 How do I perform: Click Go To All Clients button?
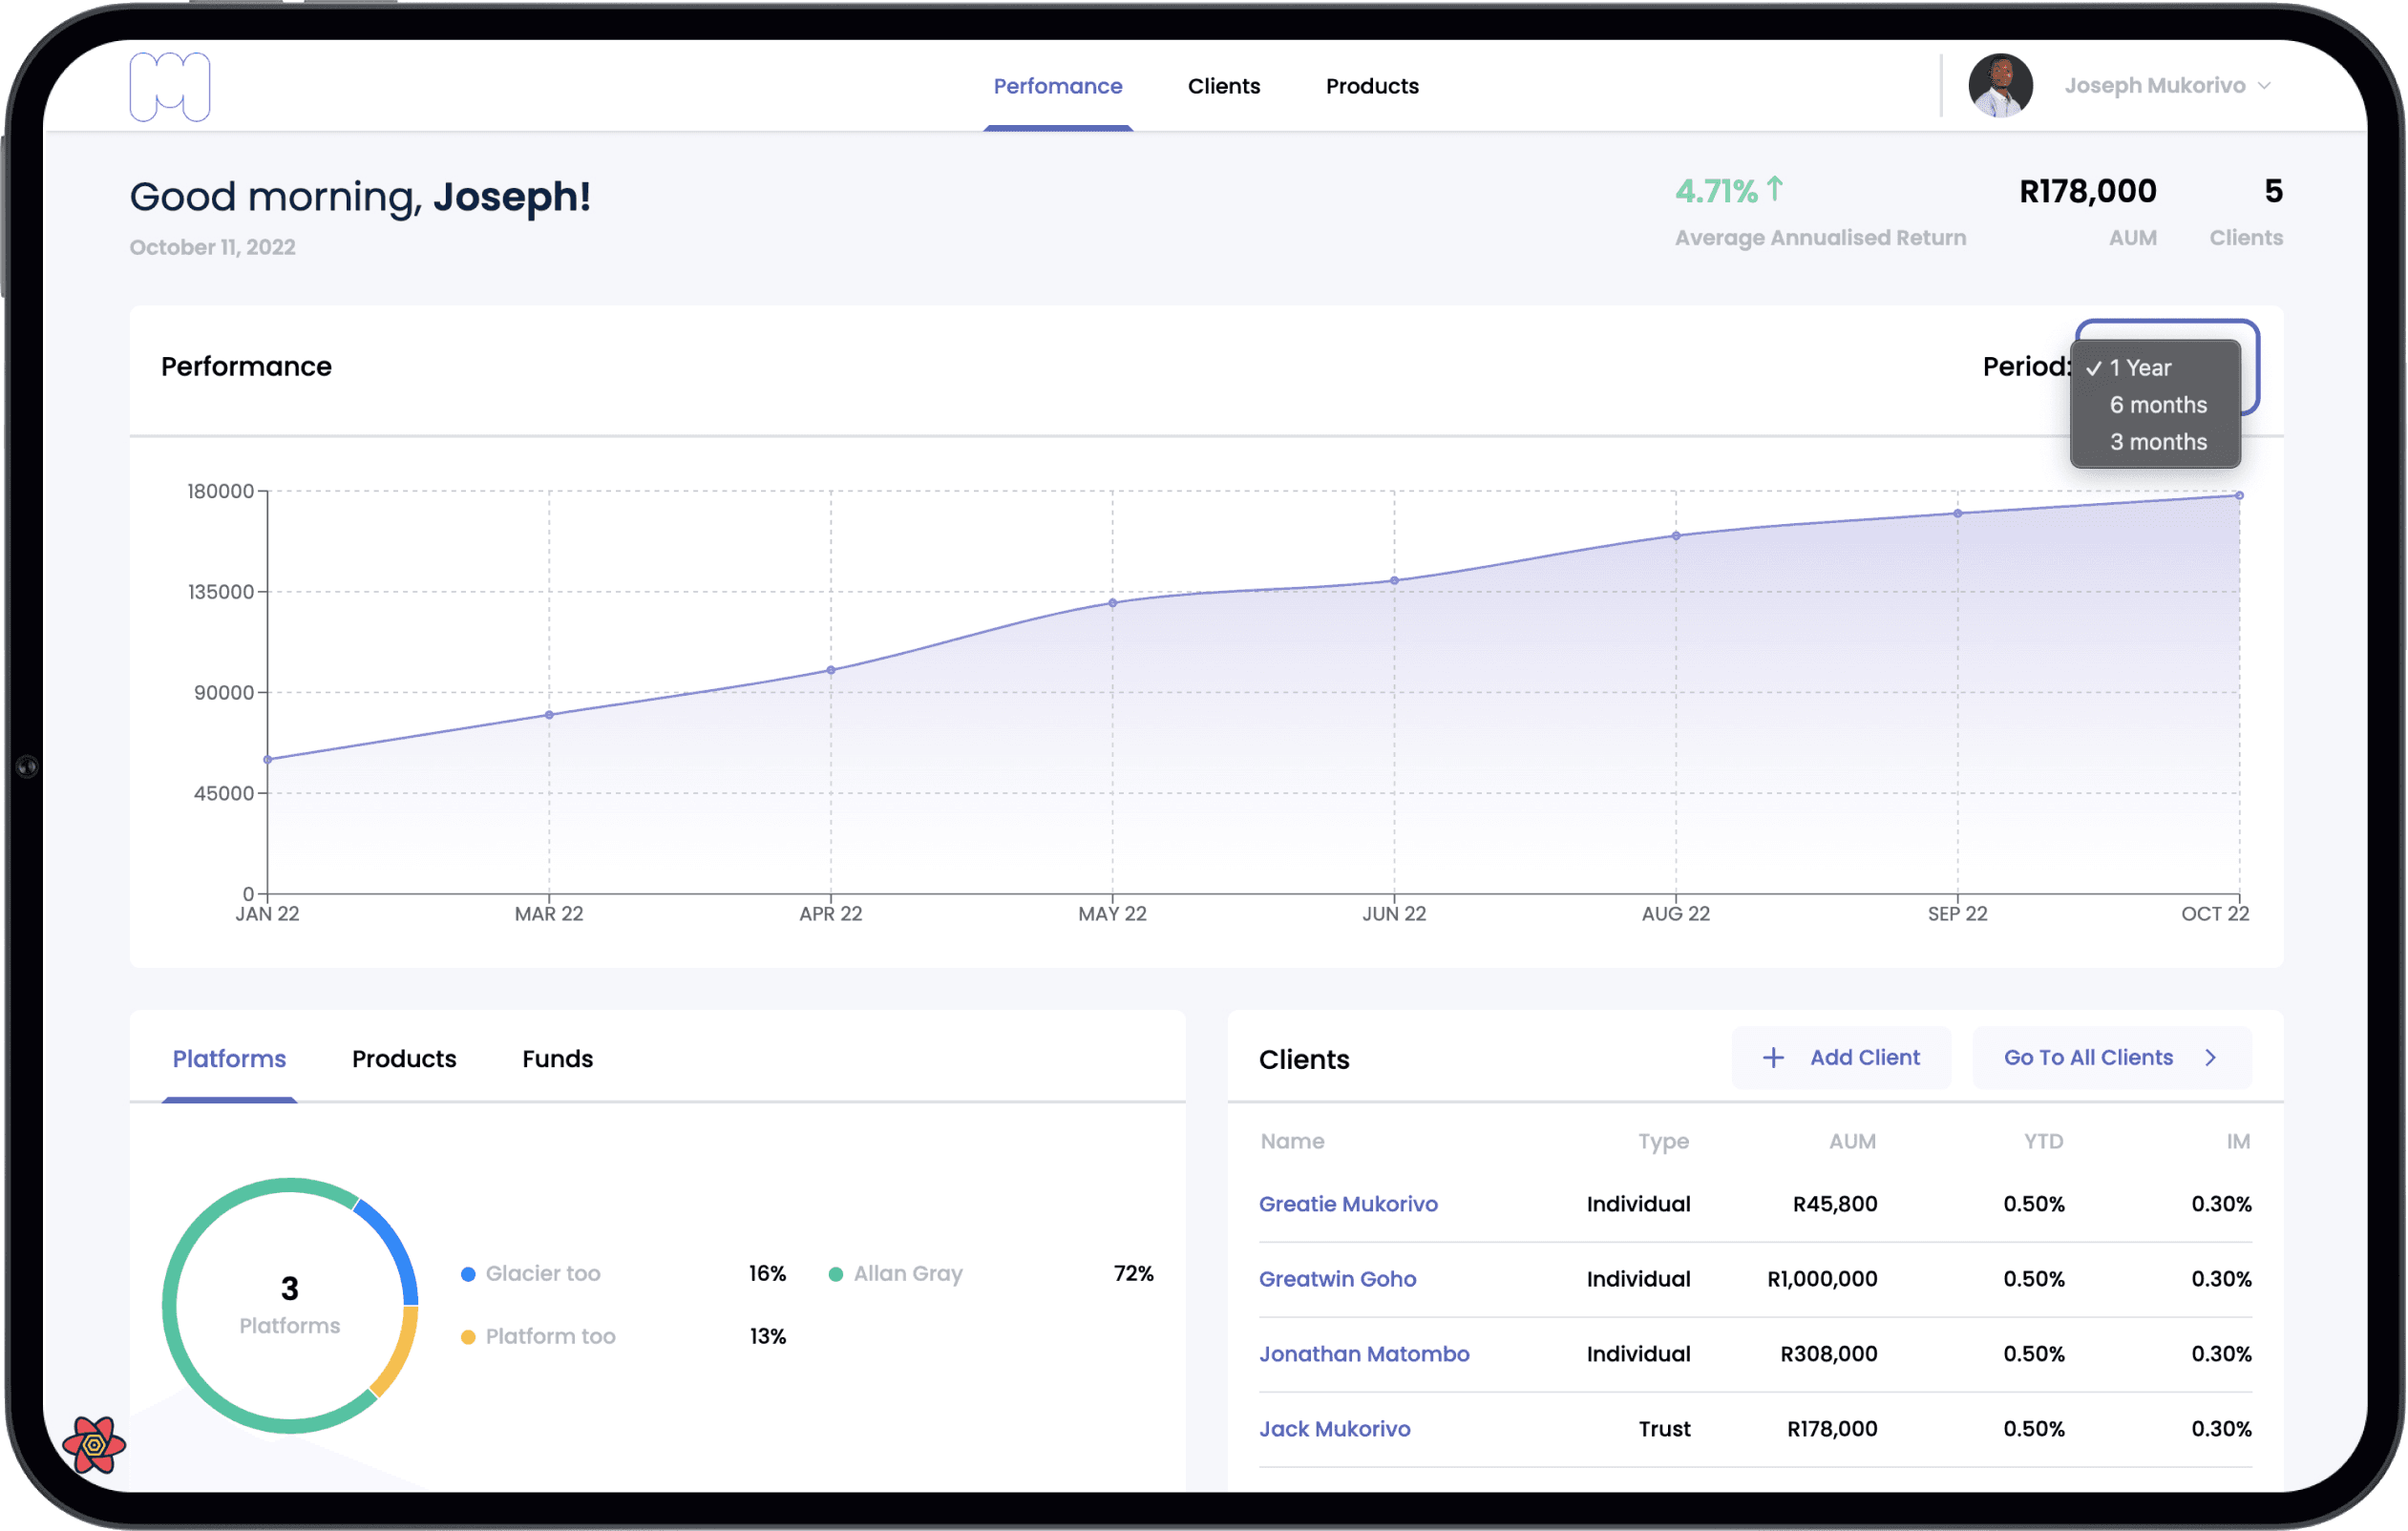(x=2112, y=1058)
